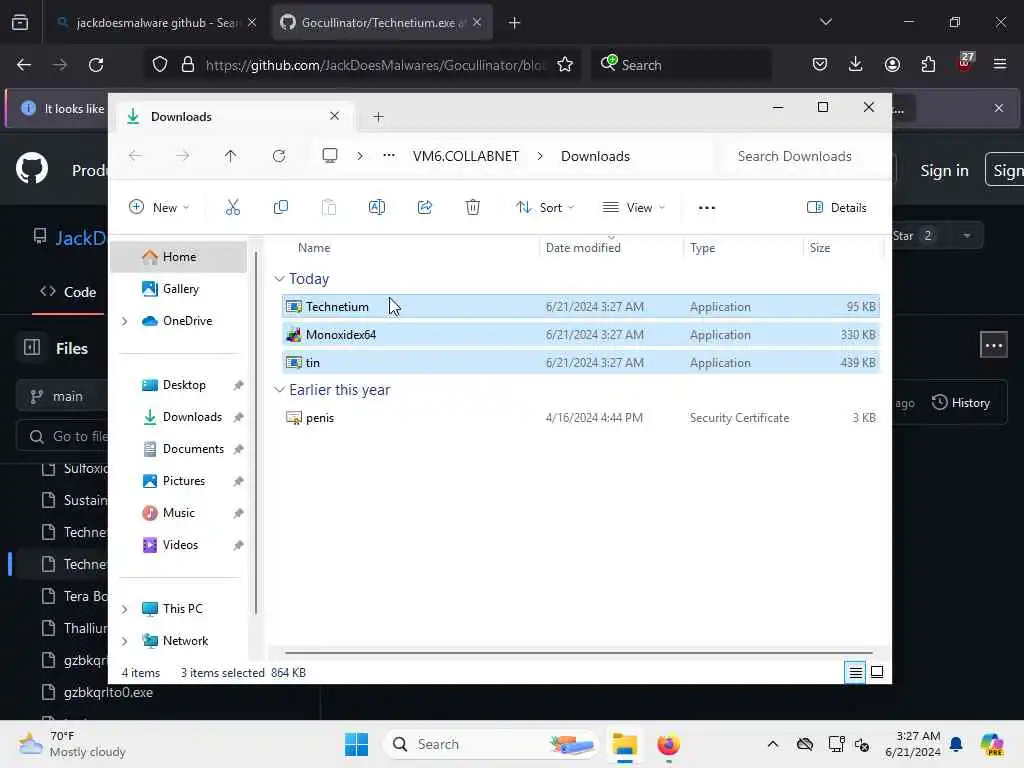
Task: Open Firefox account profile icon
Action: (892, 64)
